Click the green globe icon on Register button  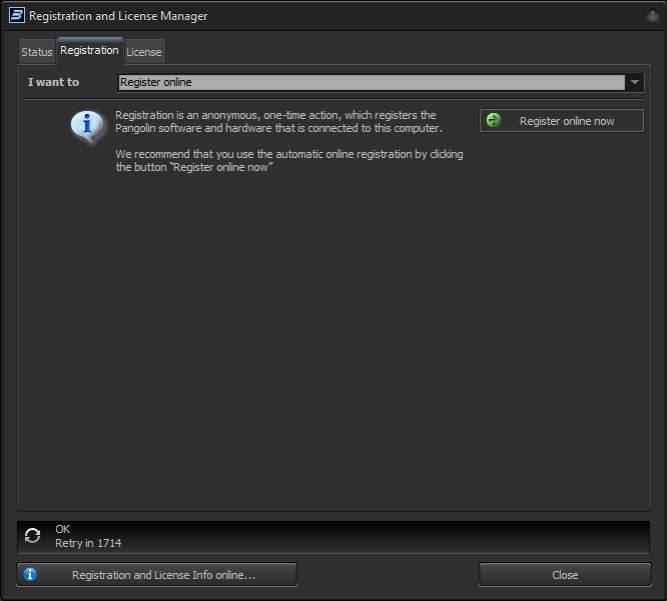click(493, 121)
